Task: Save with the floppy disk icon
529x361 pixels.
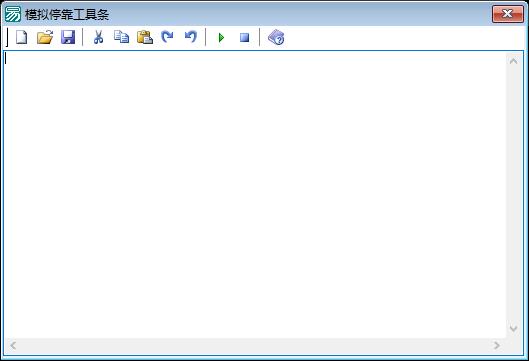Action: pyautogui.click(x=68, y=37)
